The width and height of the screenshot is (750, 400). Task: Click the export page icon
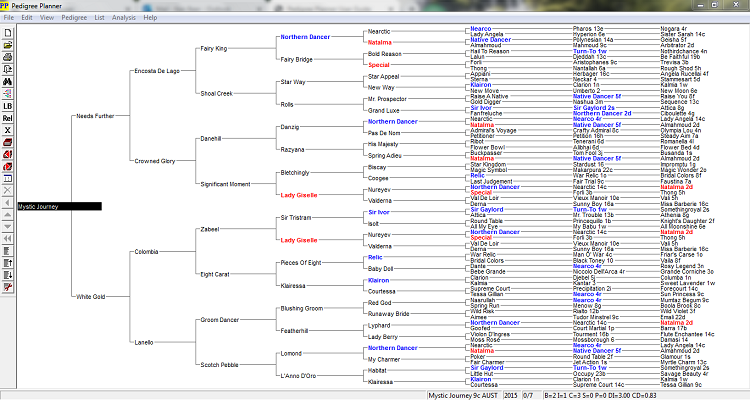click(7, 69)
